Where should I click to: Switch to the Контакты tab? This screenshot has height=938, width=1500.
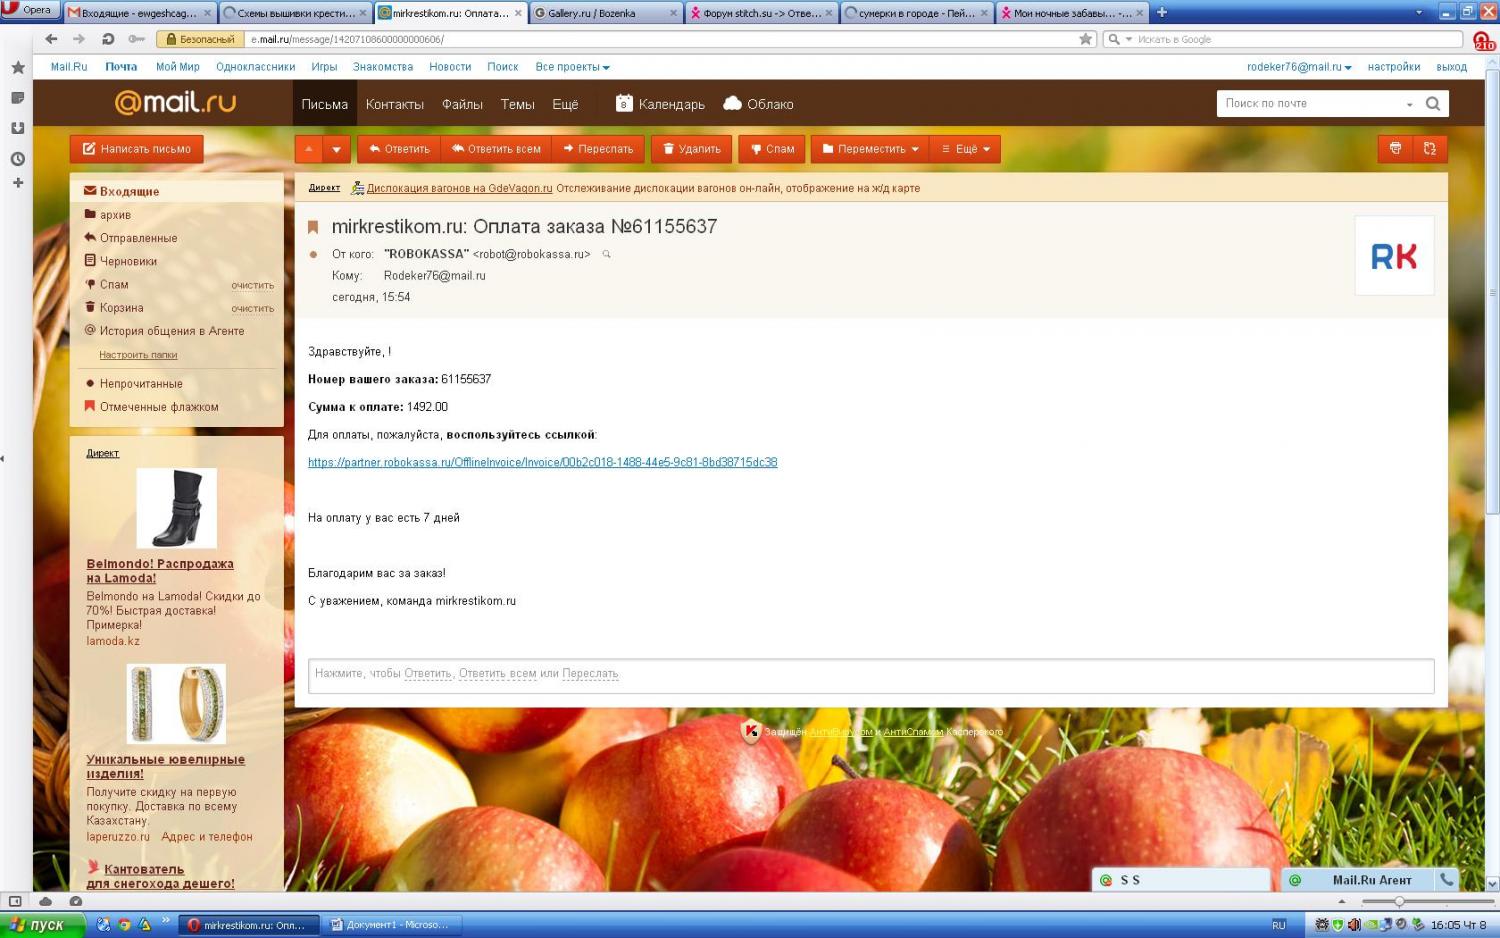click(394, 104)
